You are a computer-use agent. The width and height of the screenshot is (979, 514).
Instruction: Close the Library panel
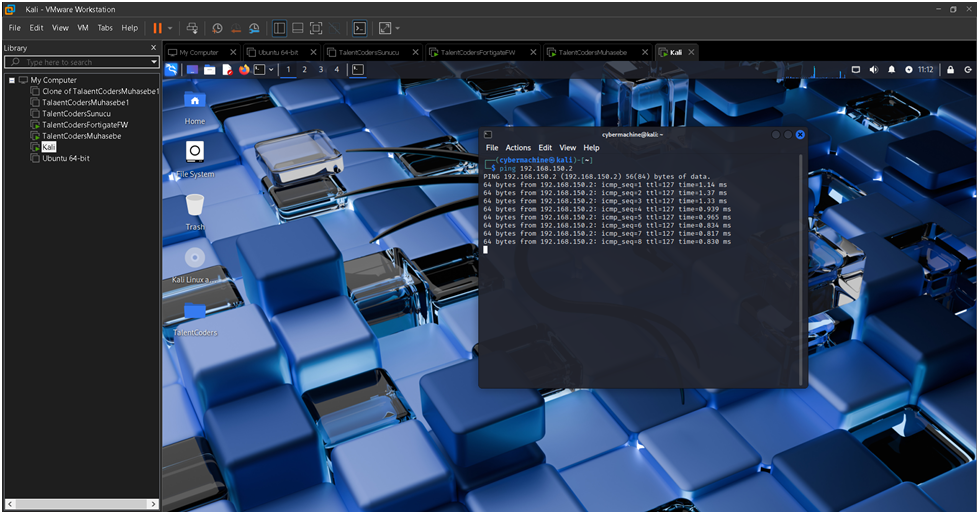click(154, 47)
